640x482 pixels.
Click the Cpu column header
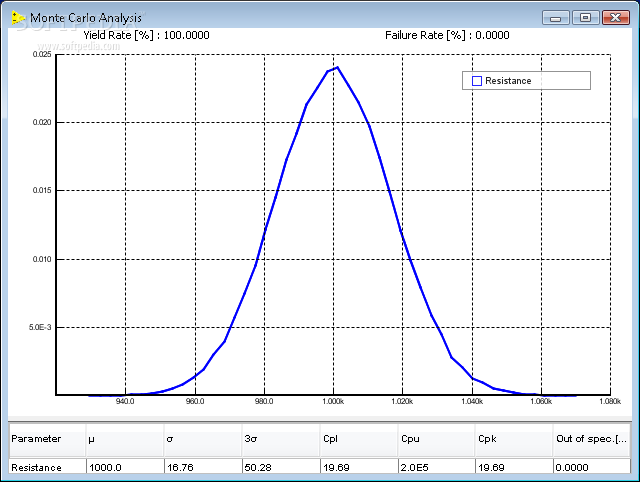(437, 439)
